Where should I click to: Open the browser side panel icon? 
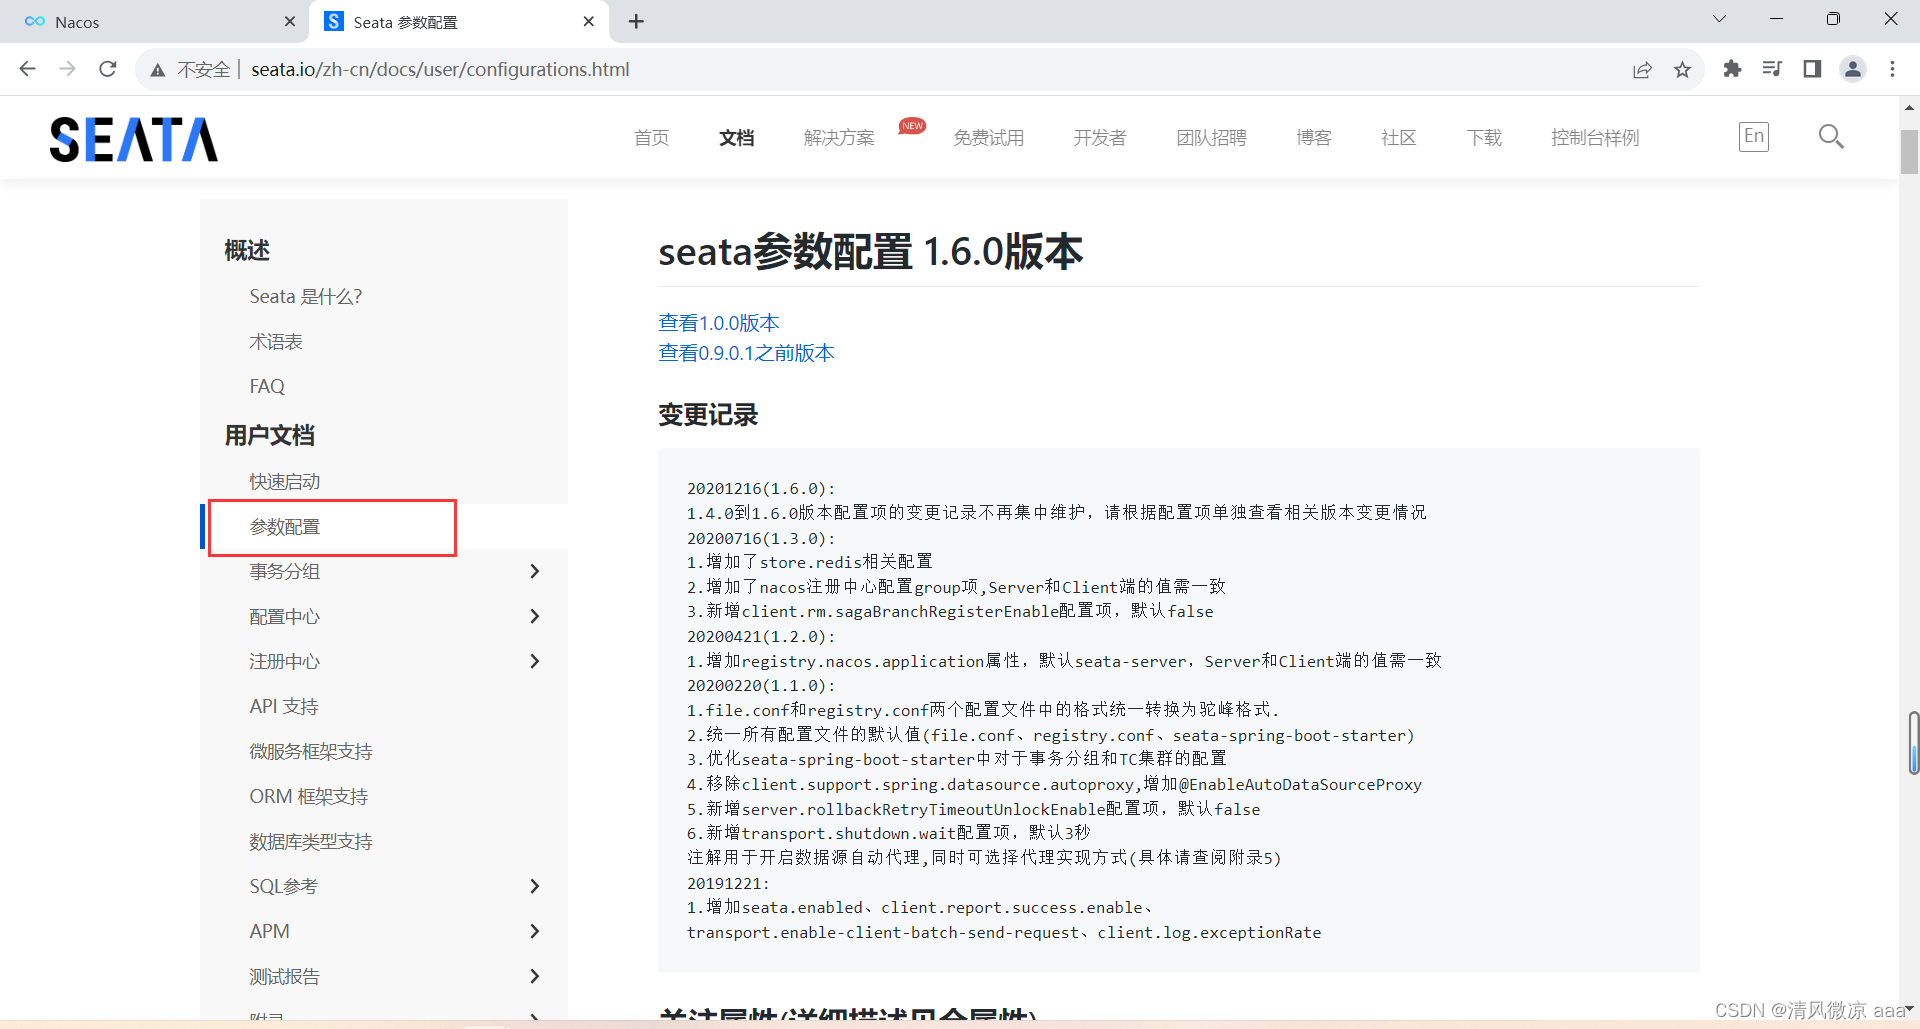click(1812, 69)
